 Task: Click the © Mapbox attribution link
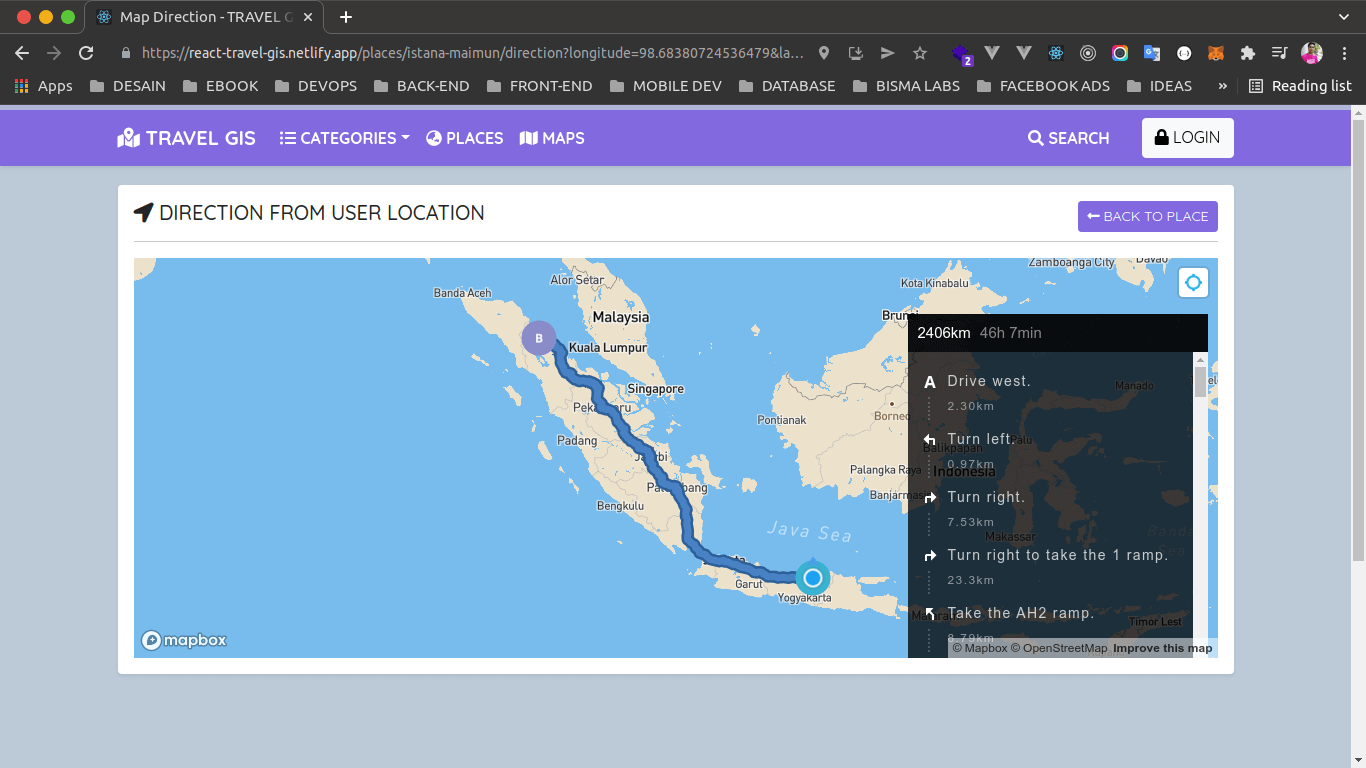click(x=980, y=648)
